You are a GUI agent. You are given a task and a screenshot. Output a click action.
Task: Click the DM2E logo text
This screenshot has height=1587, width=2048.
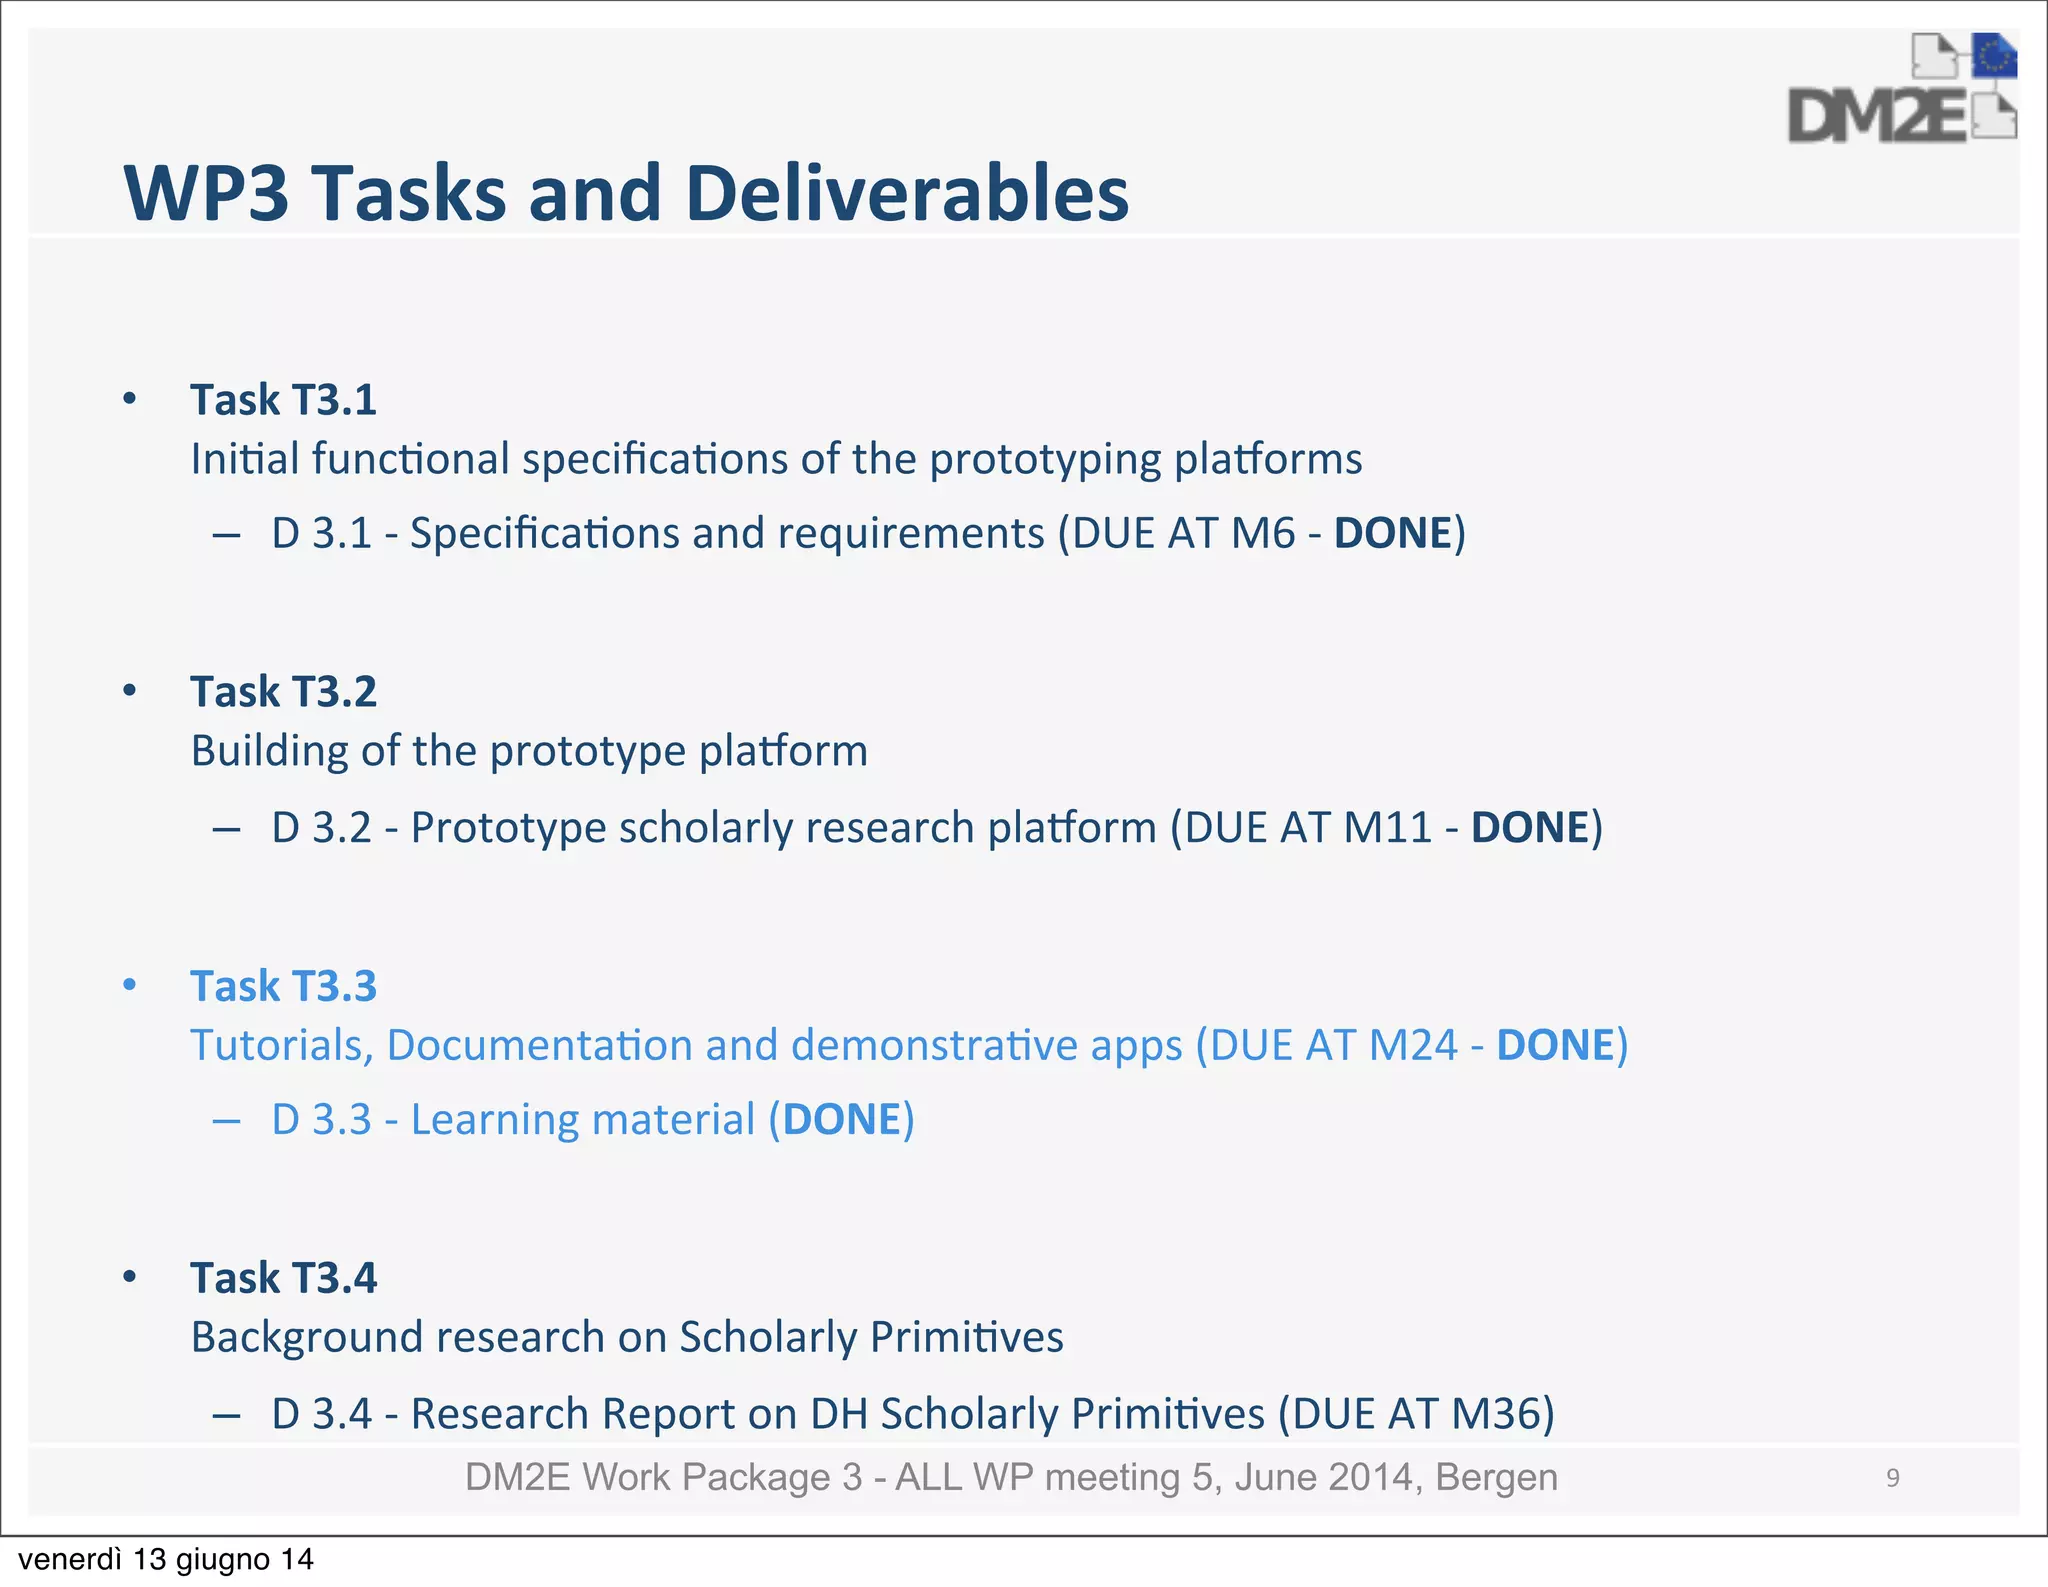coord(1876,117)
